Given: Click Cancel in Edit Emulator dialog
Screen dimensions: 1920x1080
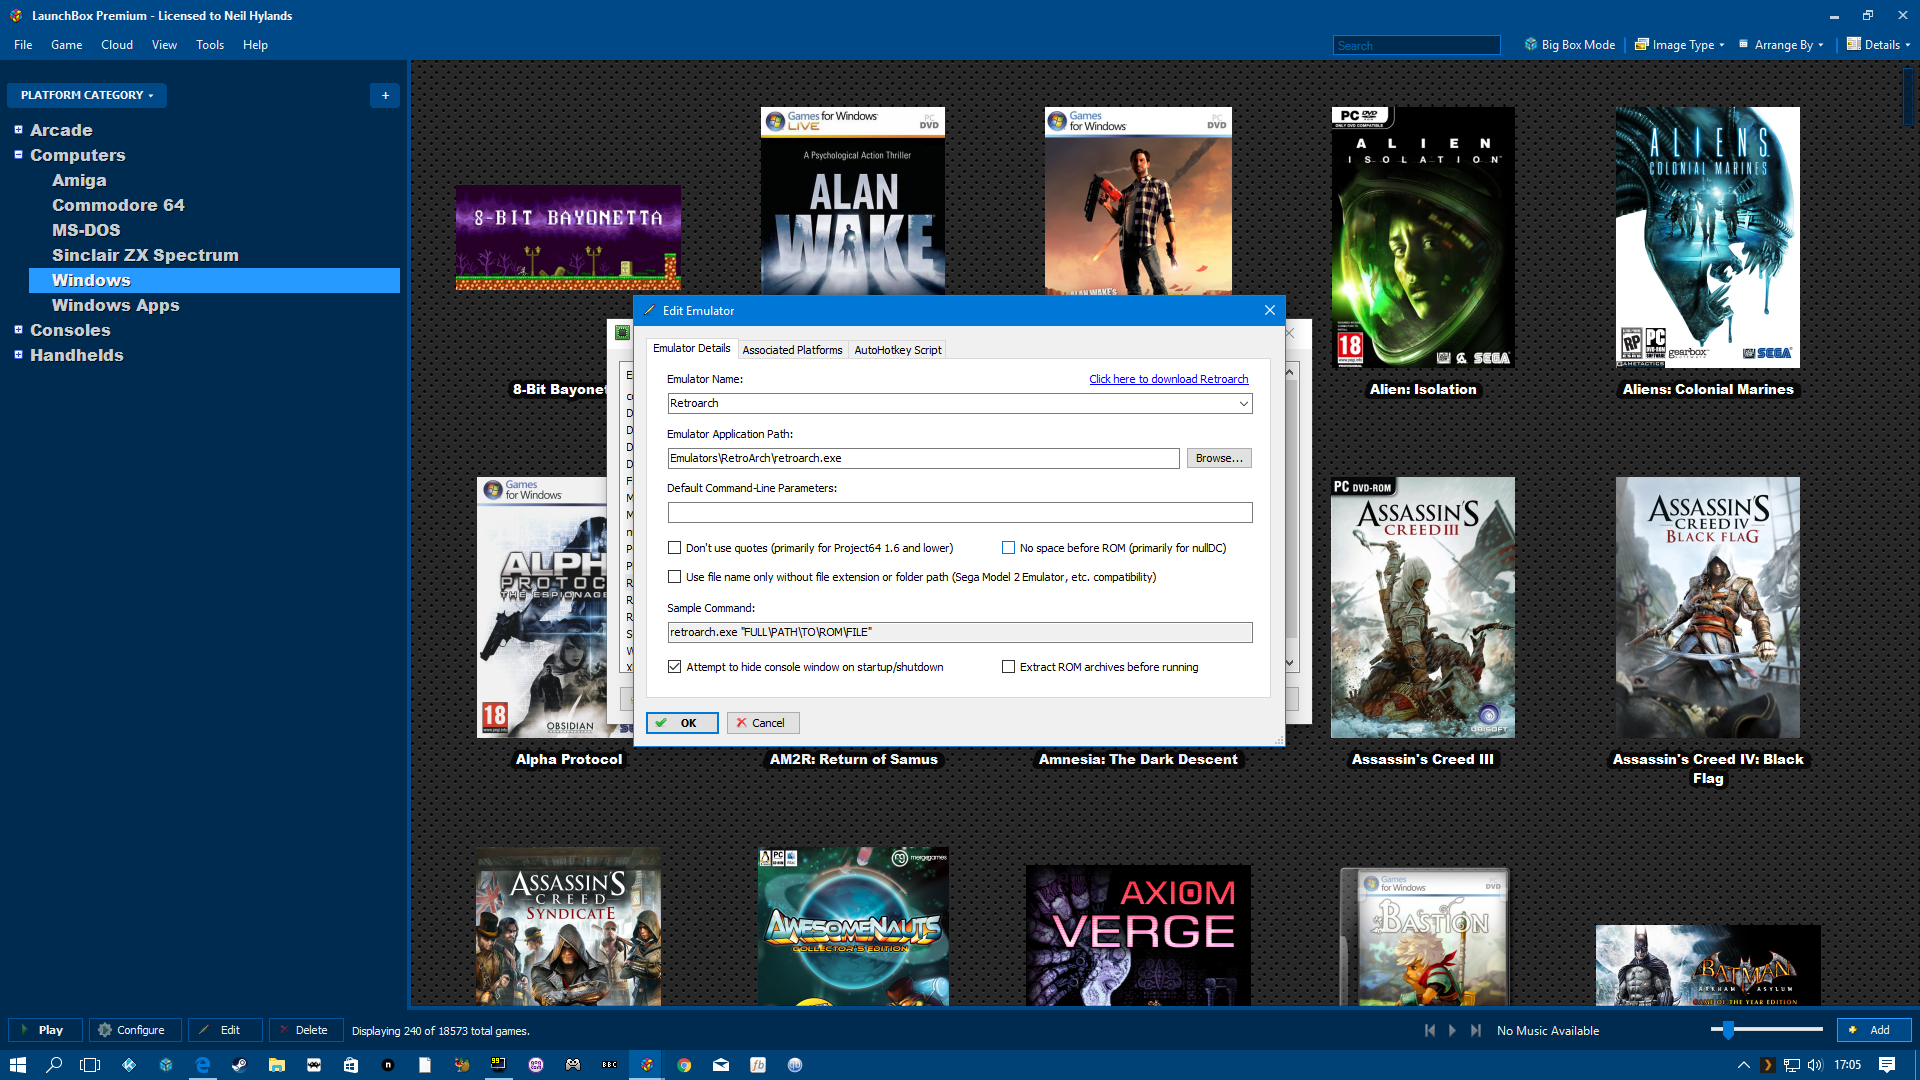Looking at the screenshot, I should click(x=763, y=723).
